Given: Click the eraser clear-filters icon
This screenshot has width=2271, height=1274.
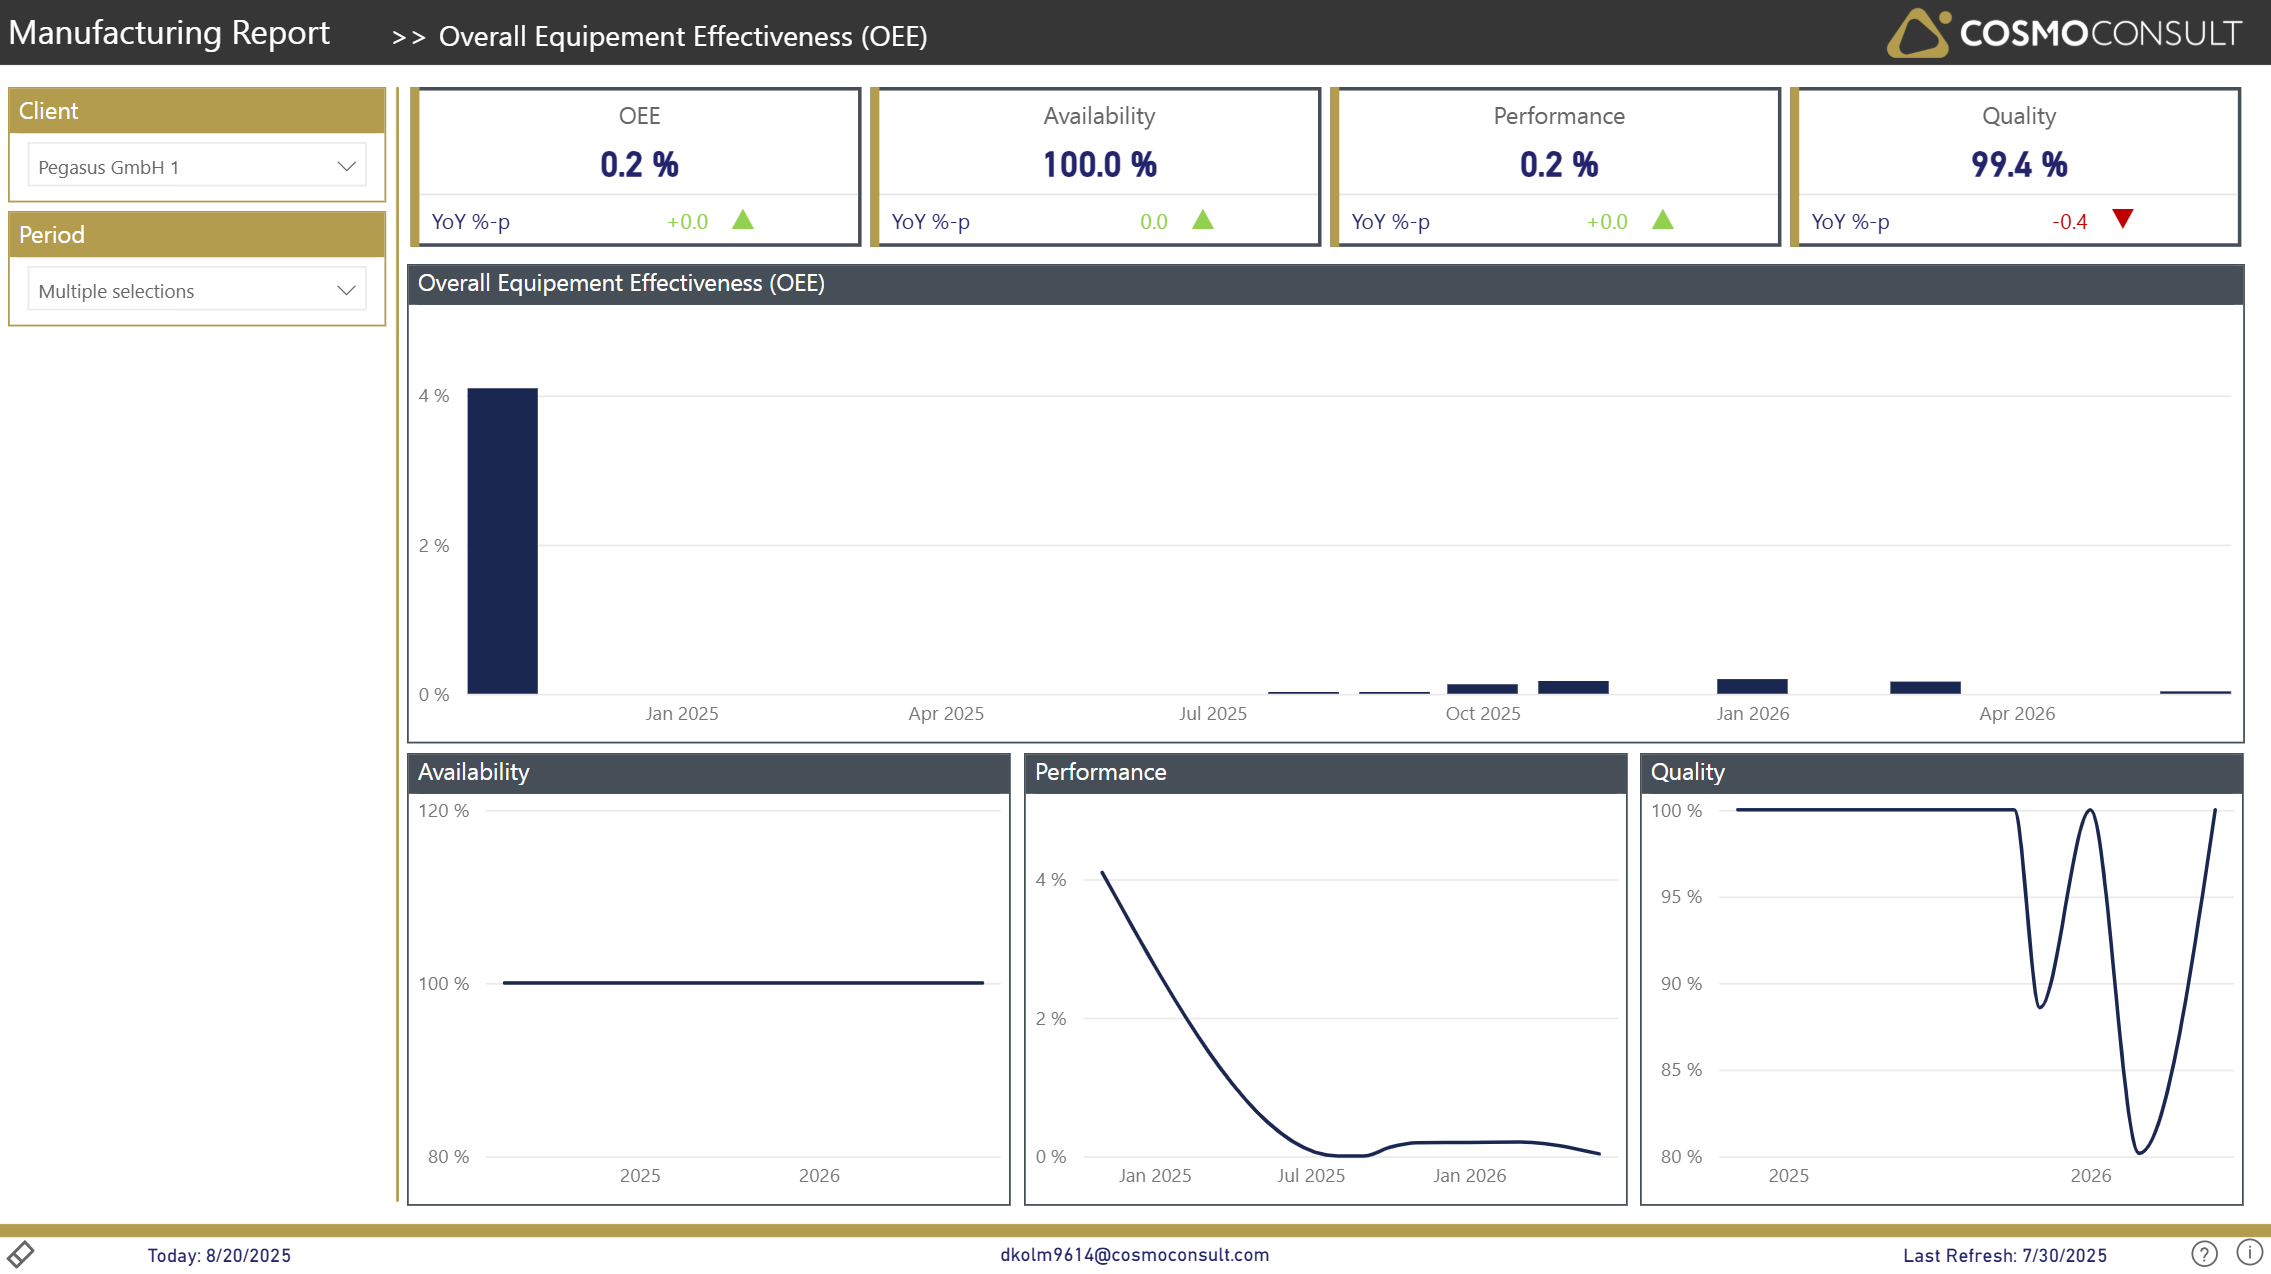Looking at the screenshot, I should point(21,1253).
